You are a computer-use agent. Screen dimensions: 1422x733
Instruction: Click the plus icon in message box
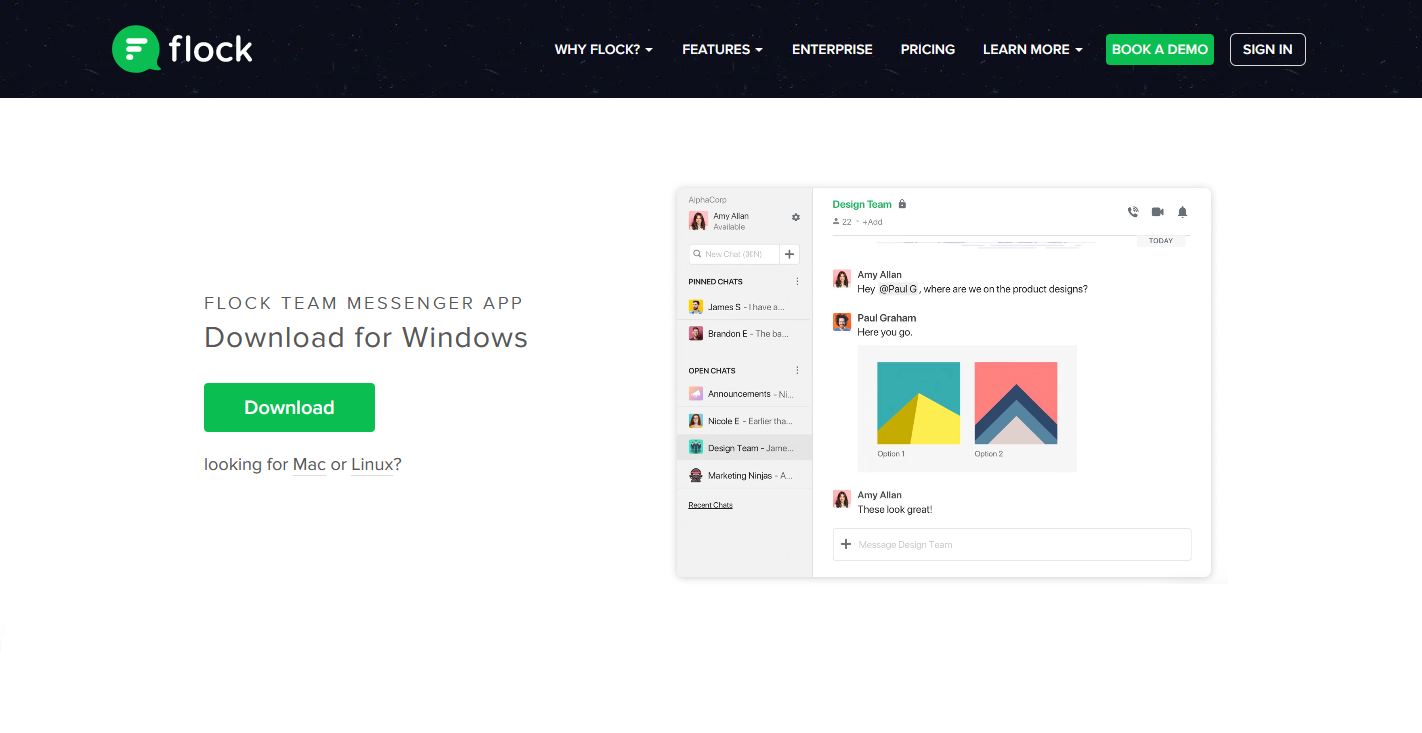pos(846,544)
